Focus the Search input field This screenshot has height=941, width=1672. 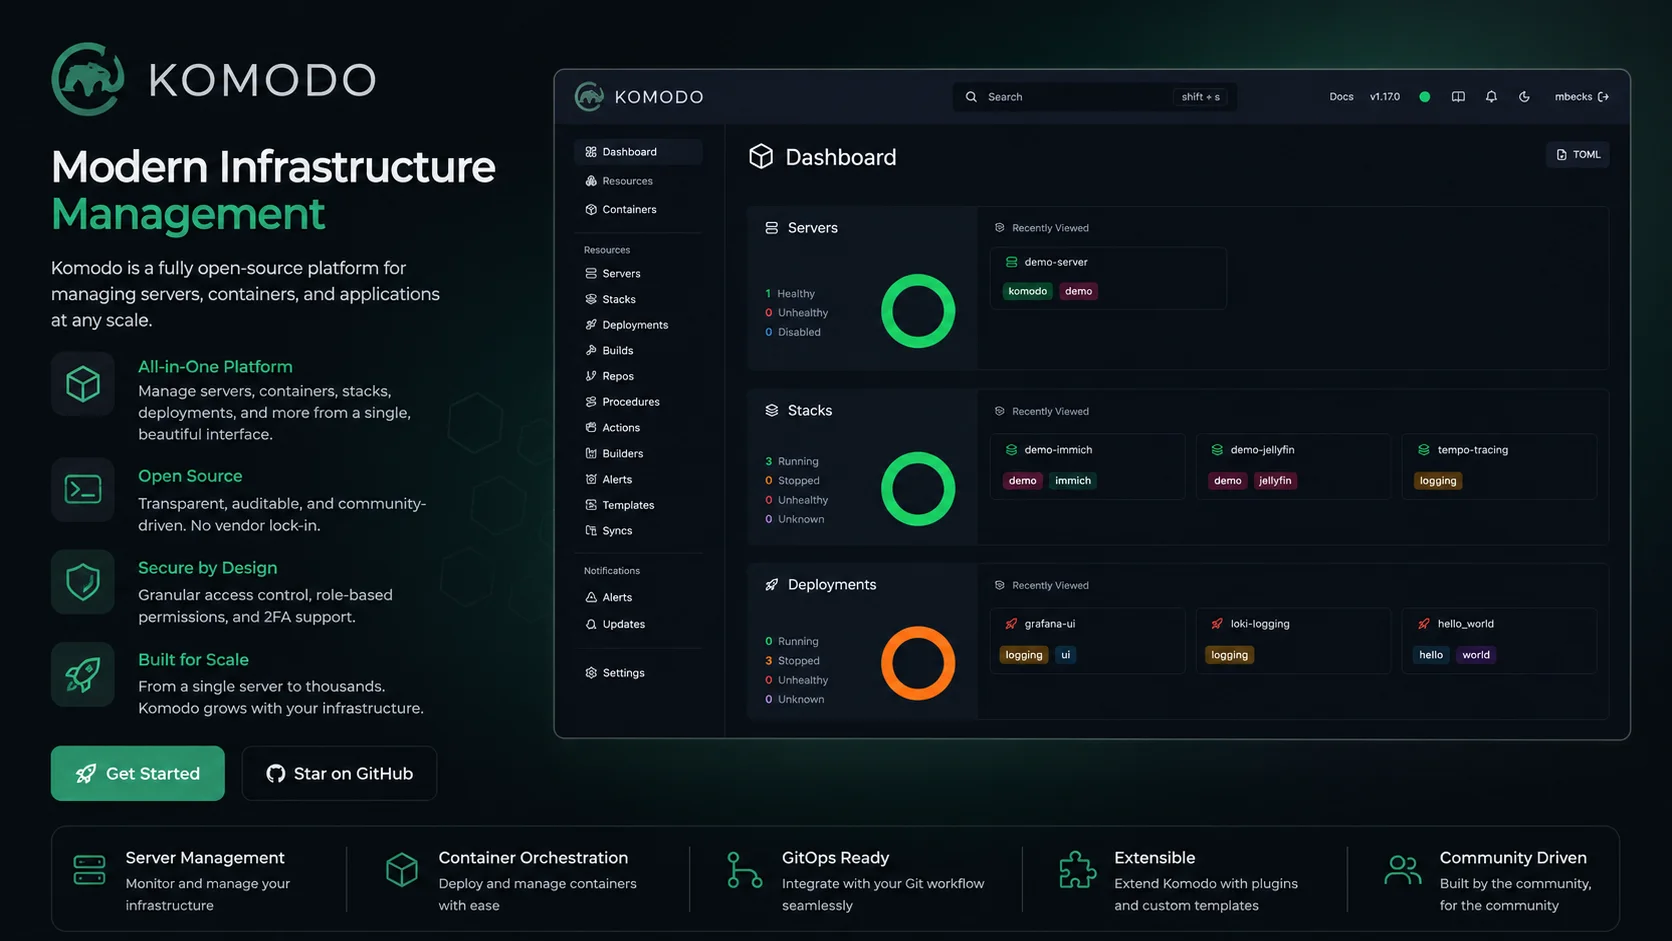click(x=1095, y=97)
